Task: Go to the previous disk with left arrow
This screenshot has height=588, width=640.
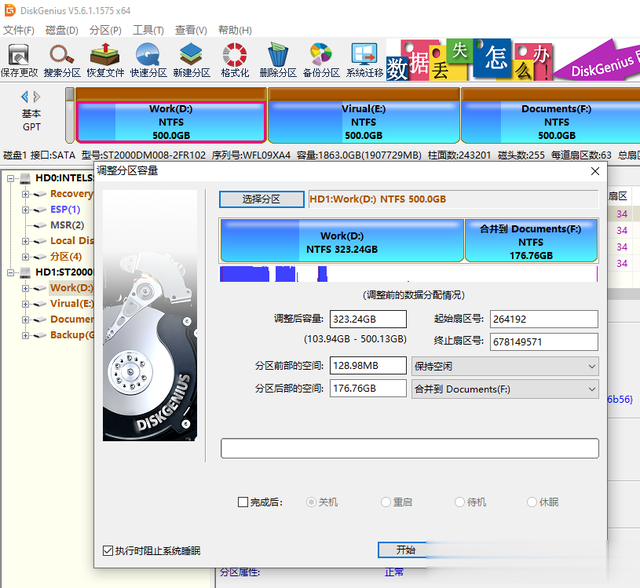Action: [x=24, y=97]
